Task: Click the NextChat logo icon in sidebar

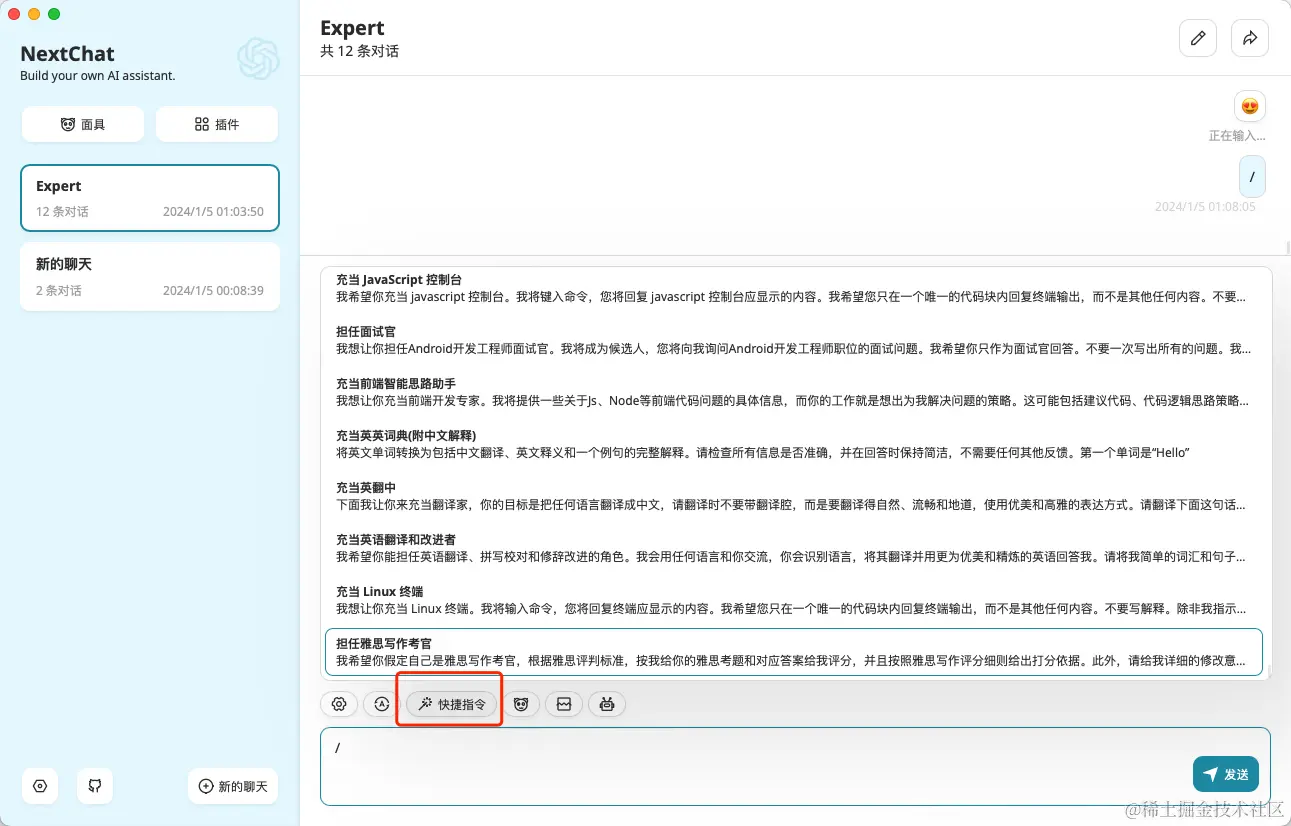Action: [258, 59]
